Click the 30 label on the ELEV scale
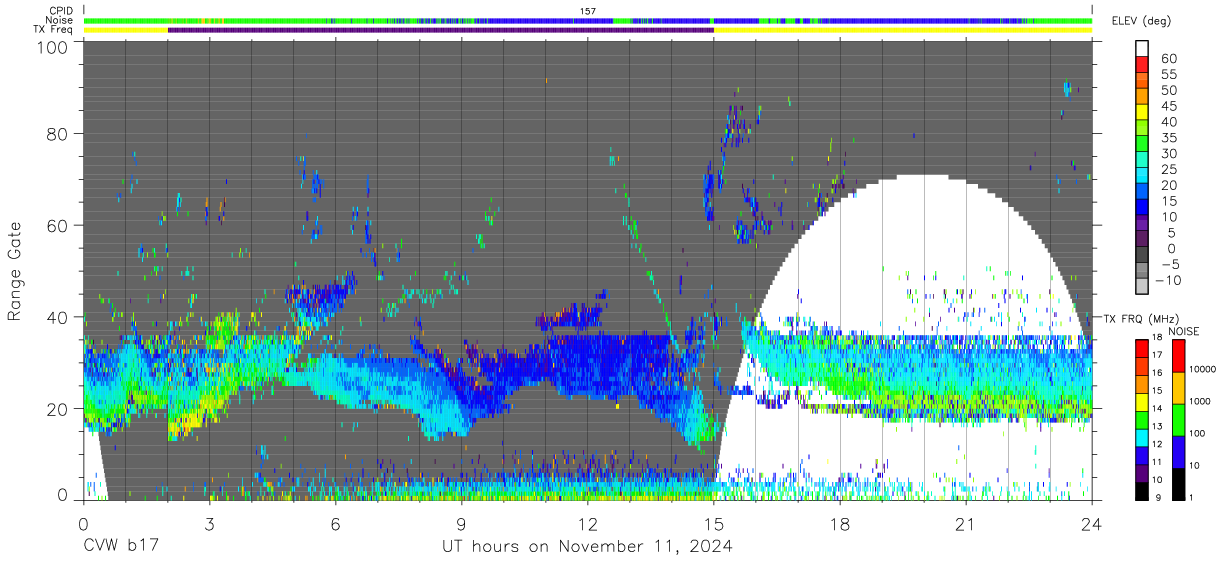This screenshot has width=1228, height=567. coord(1167,153)
